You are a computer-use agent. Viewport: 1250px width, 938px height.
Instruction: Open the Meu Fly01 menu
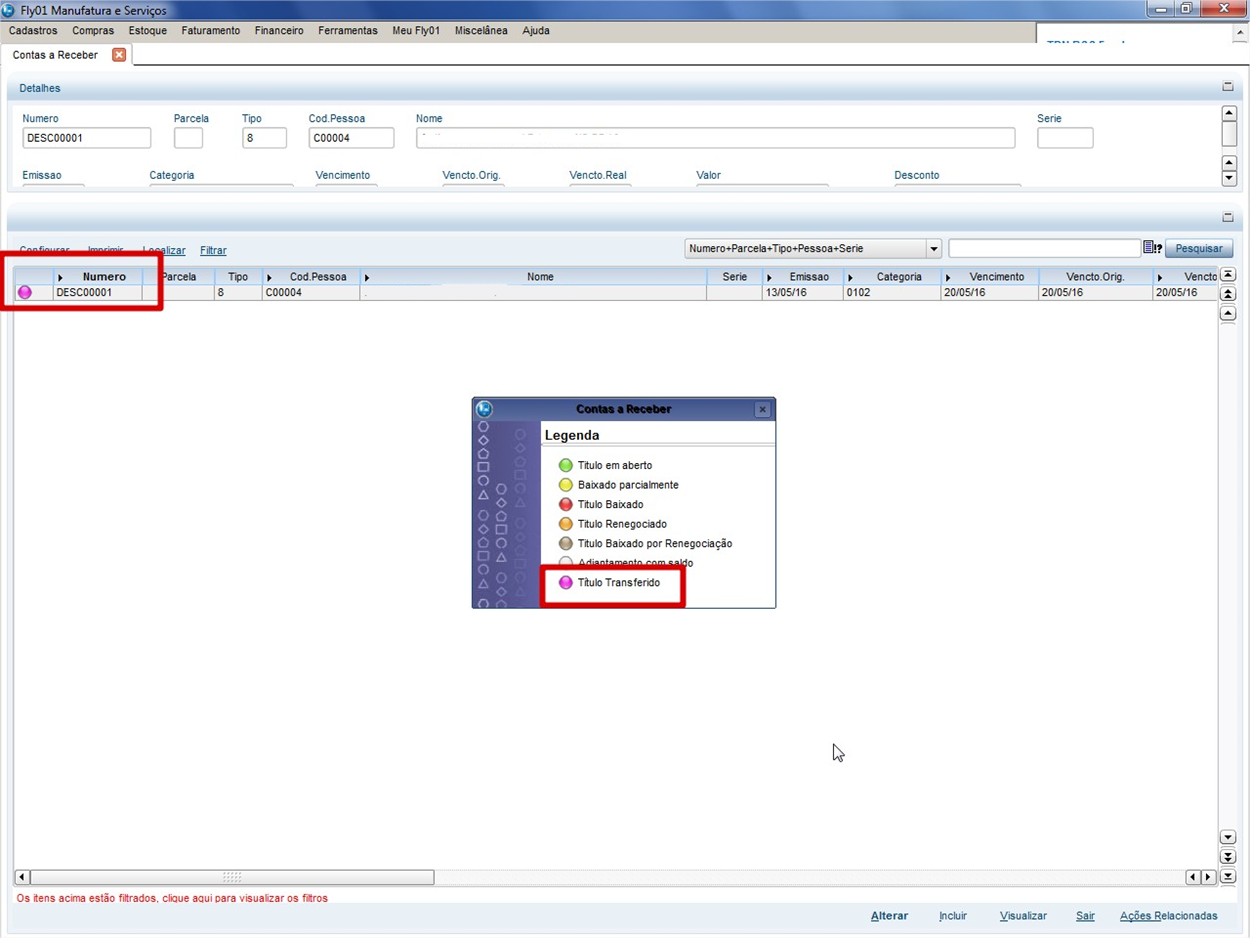[416, 31]
